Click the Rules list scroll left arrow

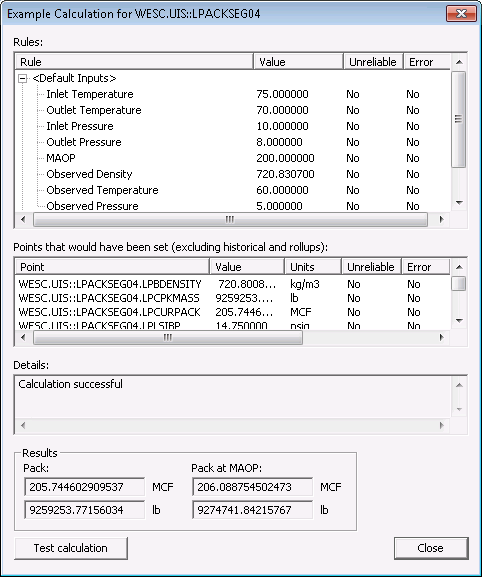(23, 220)
